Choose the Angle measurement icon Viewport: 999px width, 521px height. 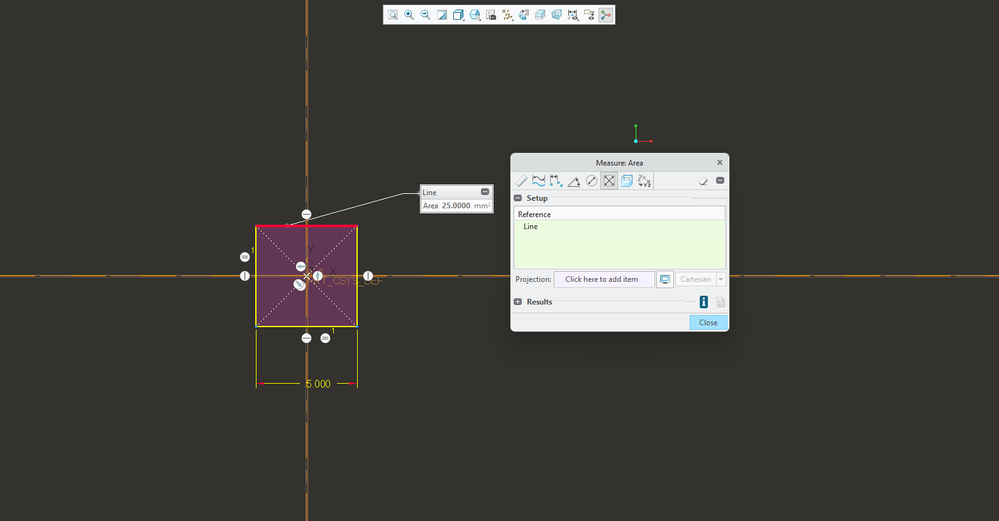pos(573,182)
